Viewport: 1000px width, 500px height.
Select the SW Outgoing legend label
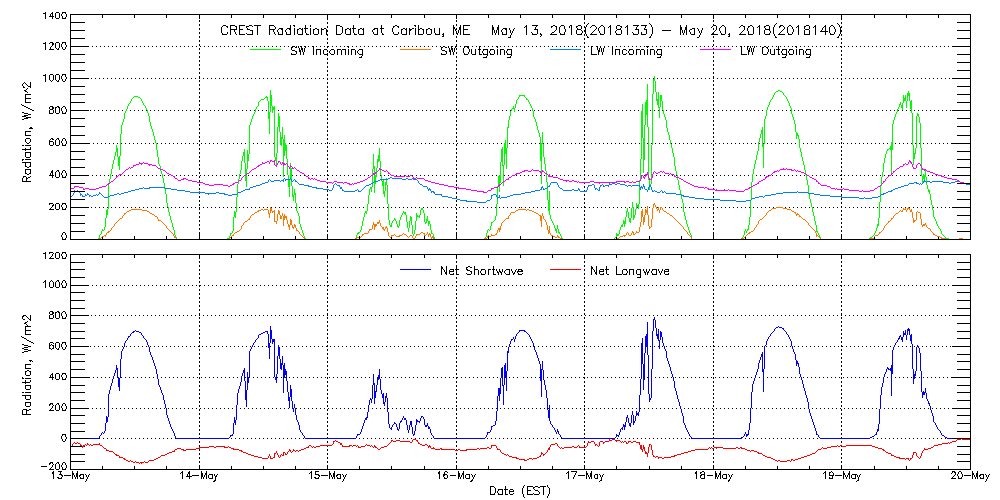coord(476,51)
